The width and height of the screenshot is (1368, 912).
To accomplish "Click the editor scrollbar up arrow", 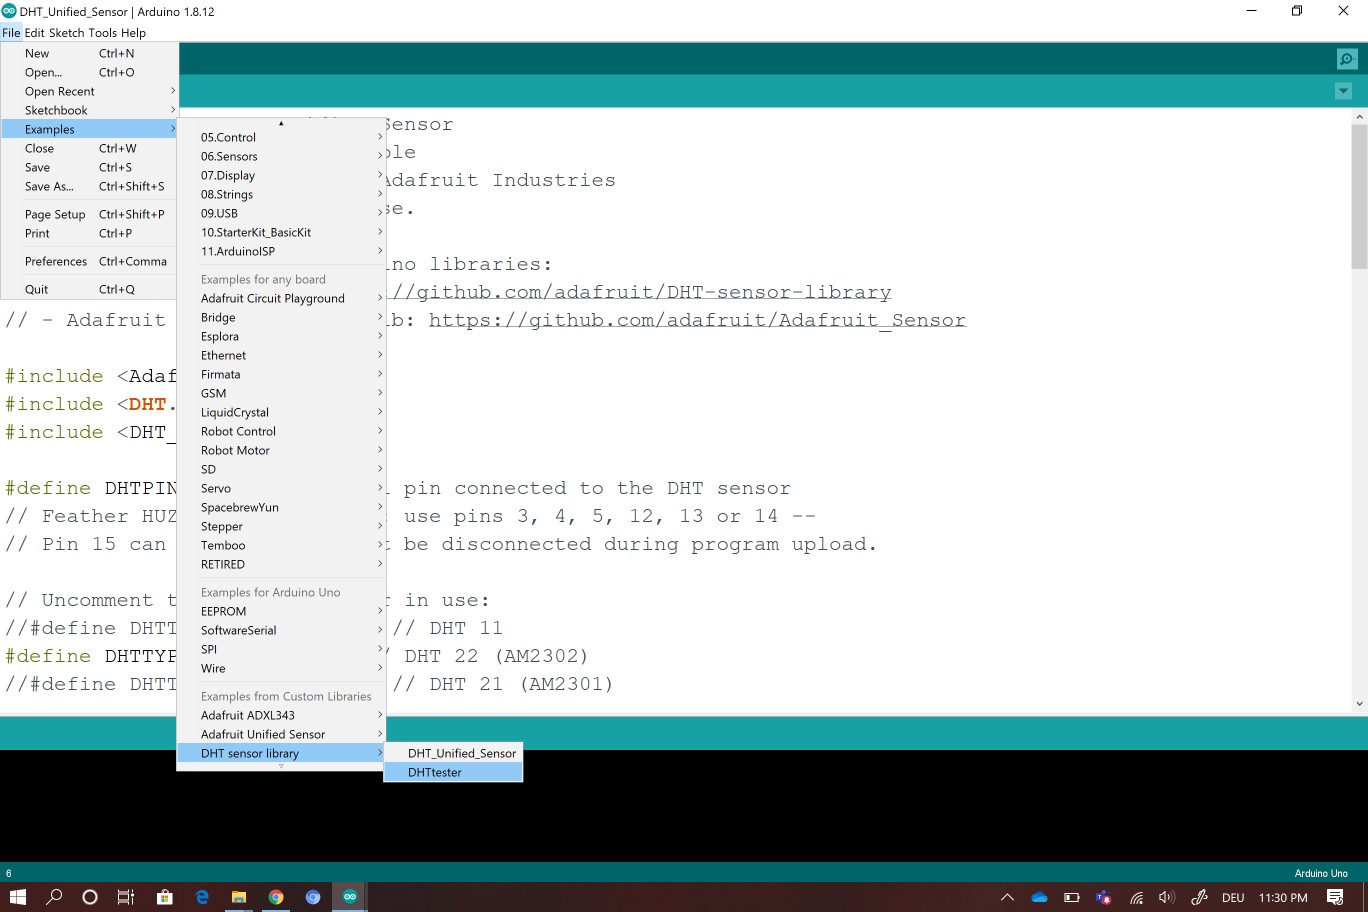I will [1359, 117].
